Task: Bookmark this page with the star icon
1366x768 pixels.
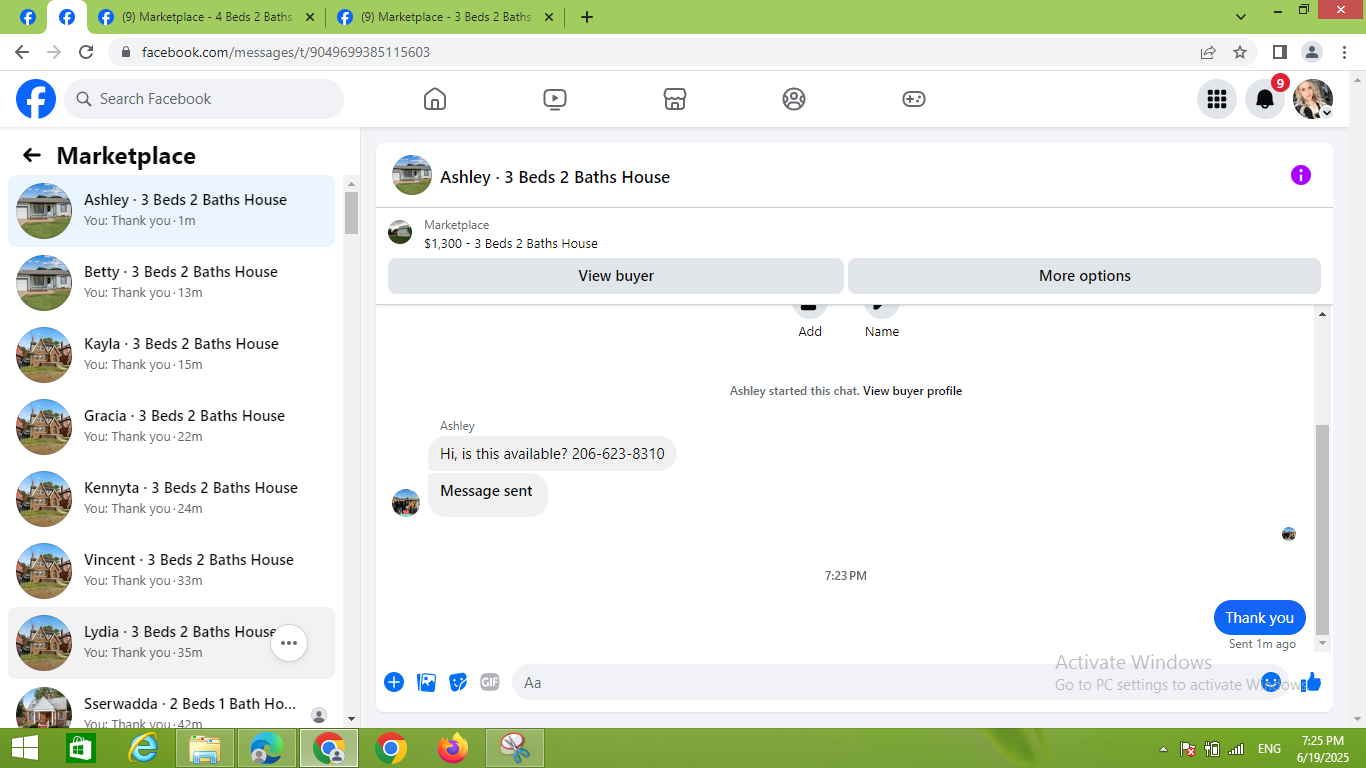Action: click(x=1240, y=52)
